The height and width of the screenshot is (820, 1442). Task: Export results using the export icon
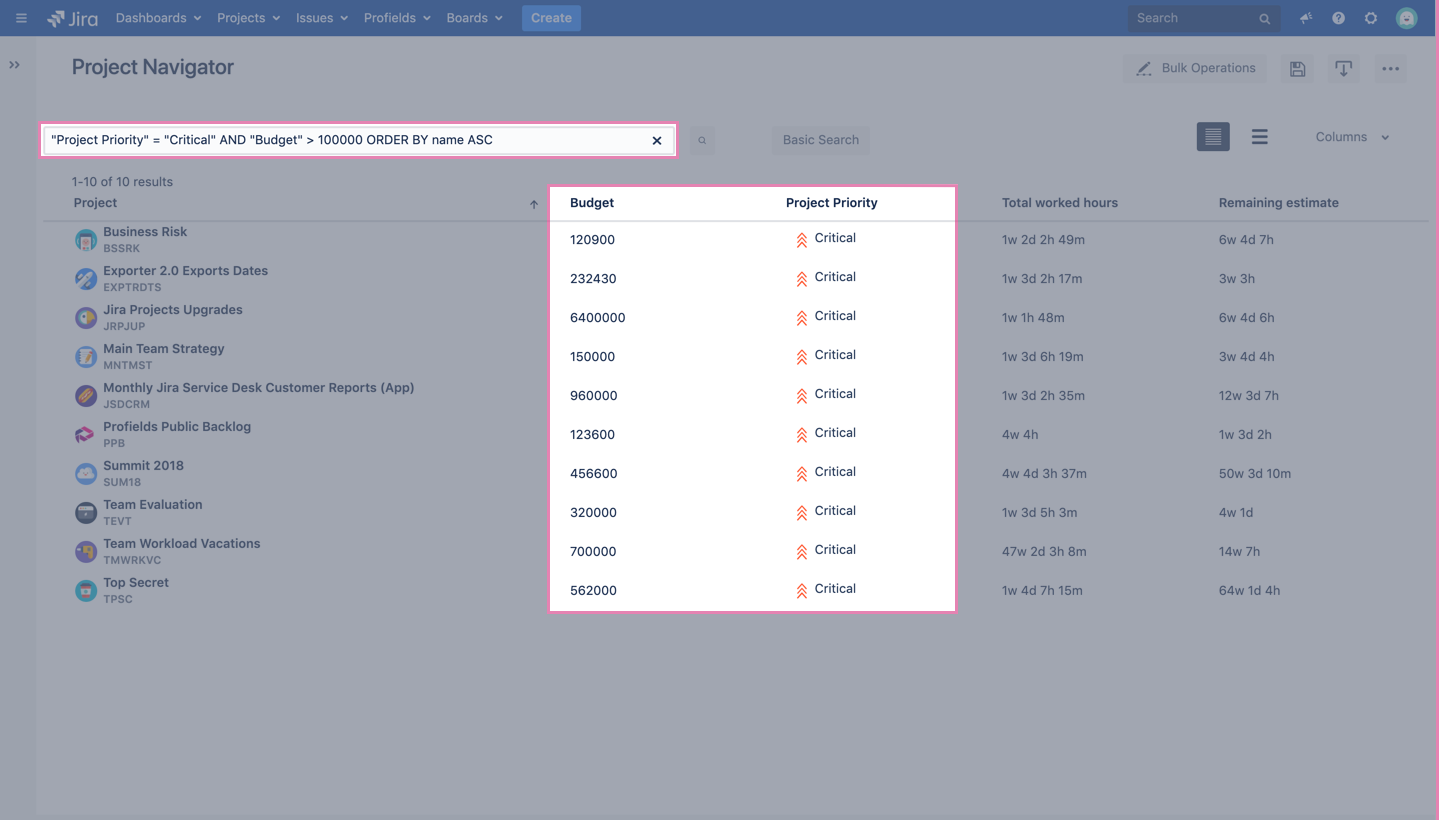coord(1343,68)
